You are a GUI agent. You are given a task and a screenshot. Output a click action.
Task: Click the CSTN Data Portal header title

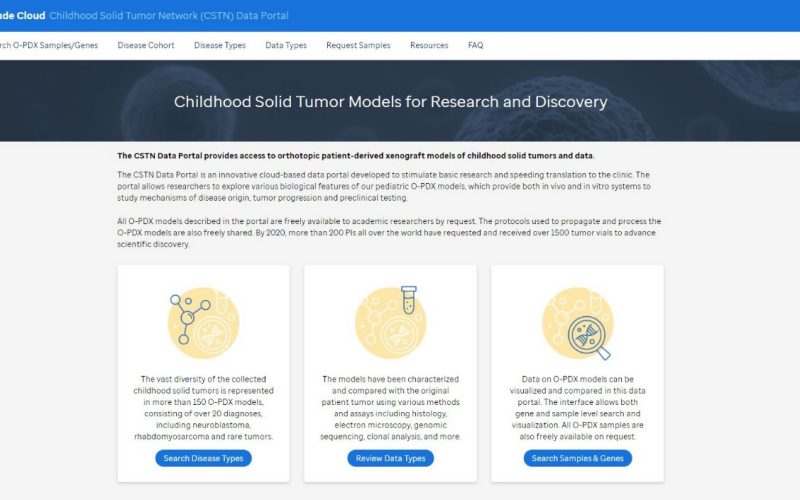click(x=183, y=16)
